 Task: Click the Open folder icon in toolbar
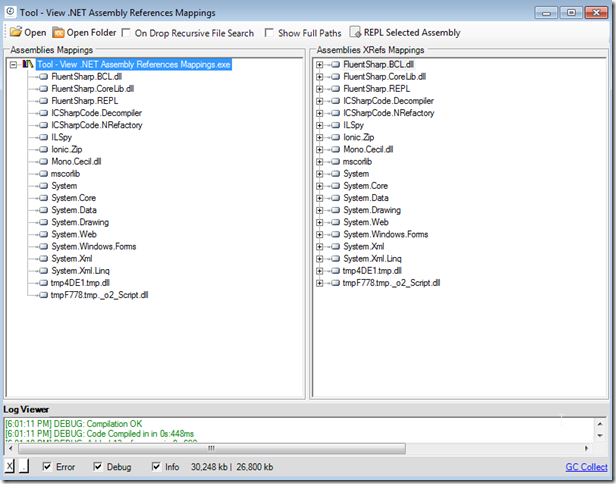[16, 32]
